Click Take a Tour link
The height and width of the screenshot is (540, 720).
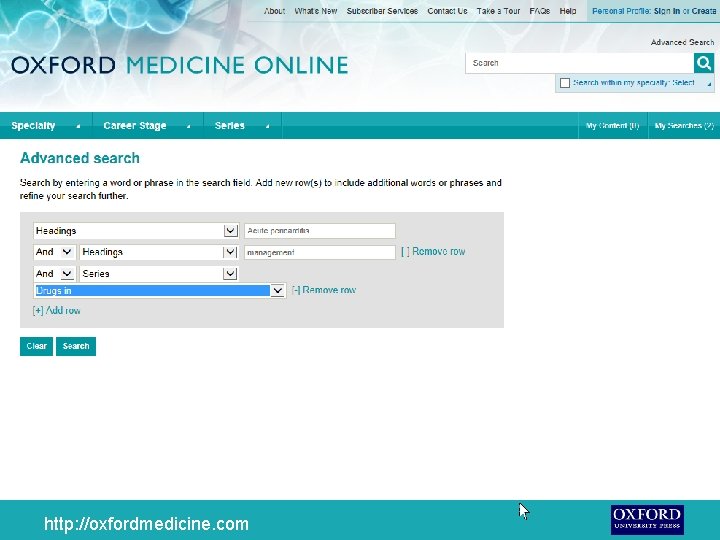498,11
